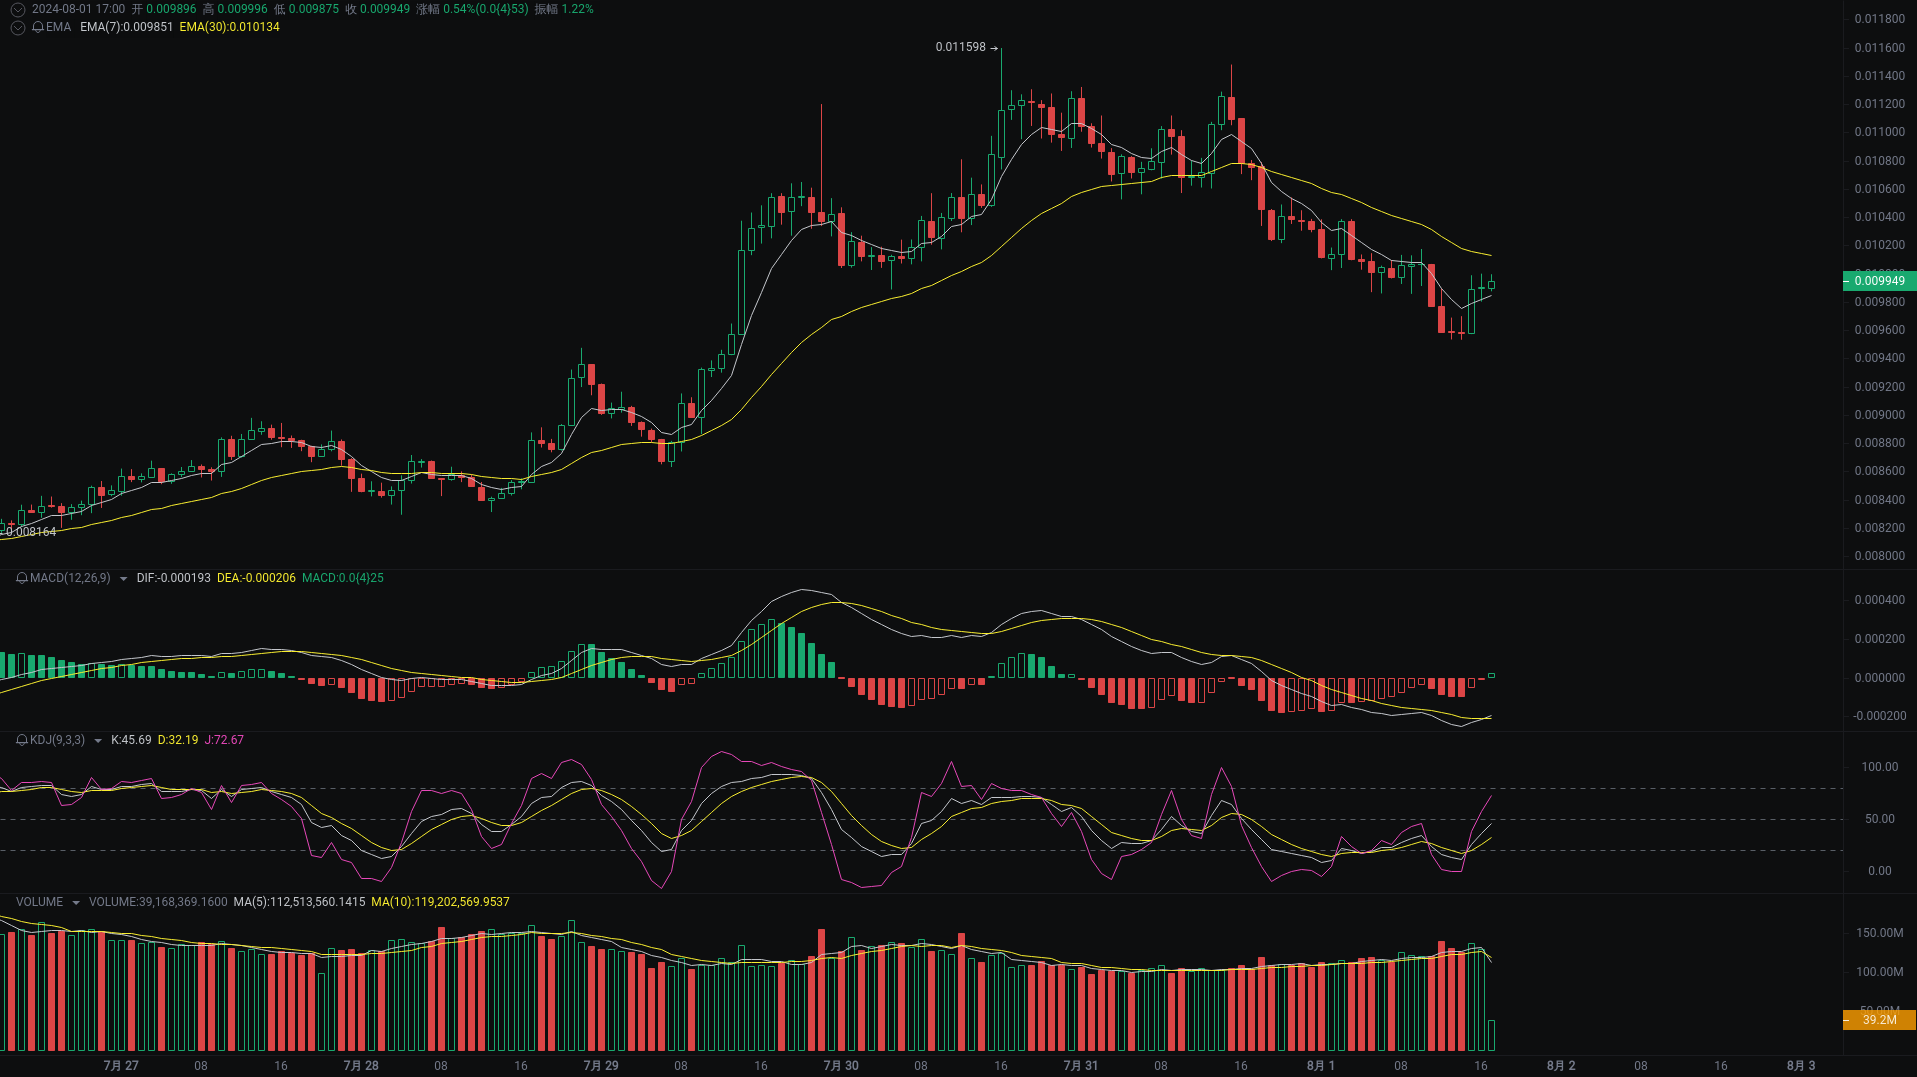Click the EMA alert bell icon
The image size is (1917, 1077).
tap(38, 27)
